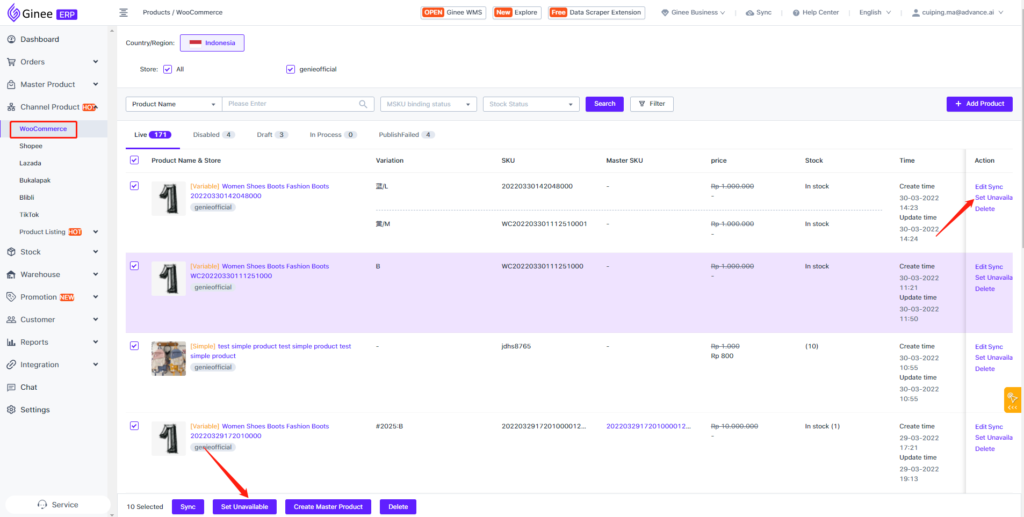Screen dimensions: 1024x517
Task: Open TikTok under Channel Product
Action: 29,214
